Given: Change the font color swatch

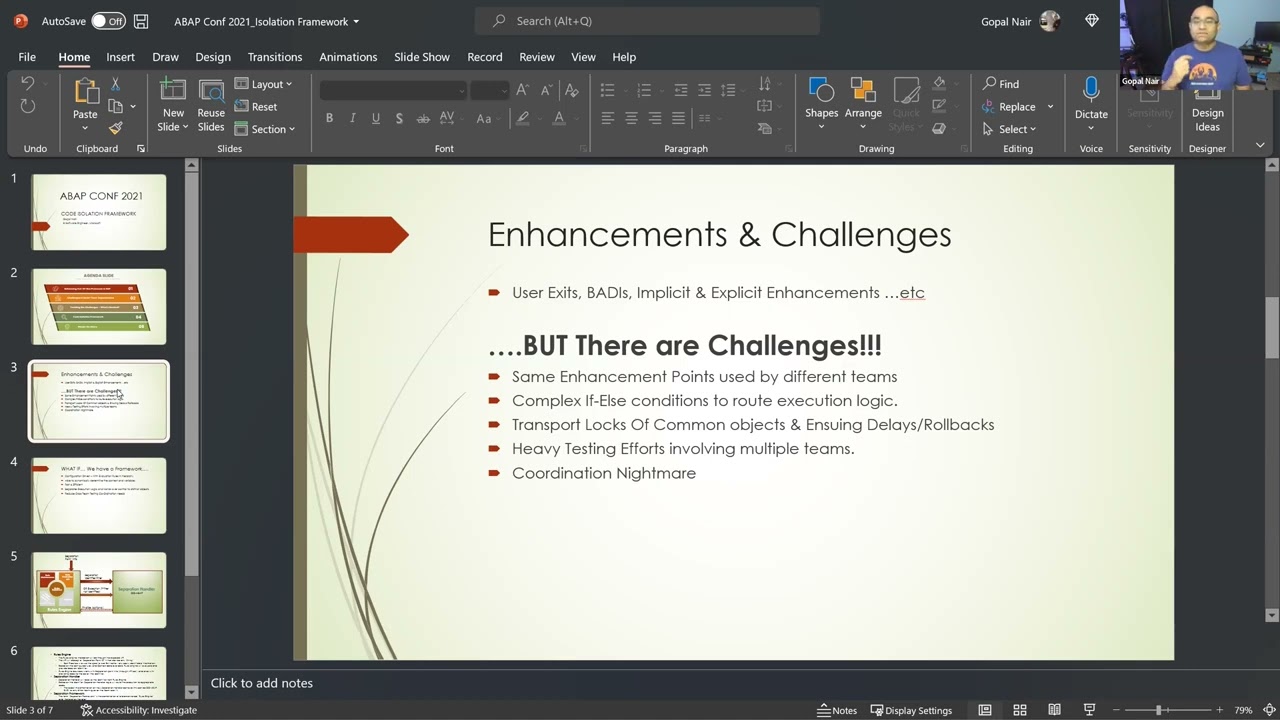Looking at the screenshot, I should tap(559, 118).
